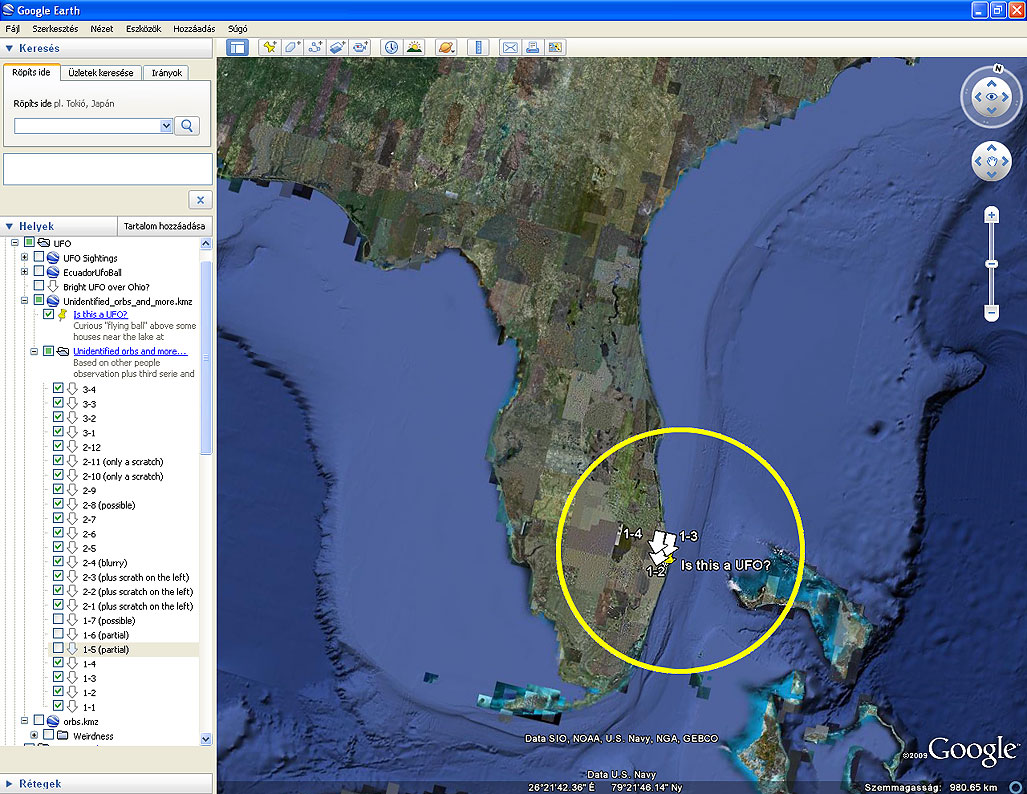Click Tartalom hozzáadása button

coord(164,226)
